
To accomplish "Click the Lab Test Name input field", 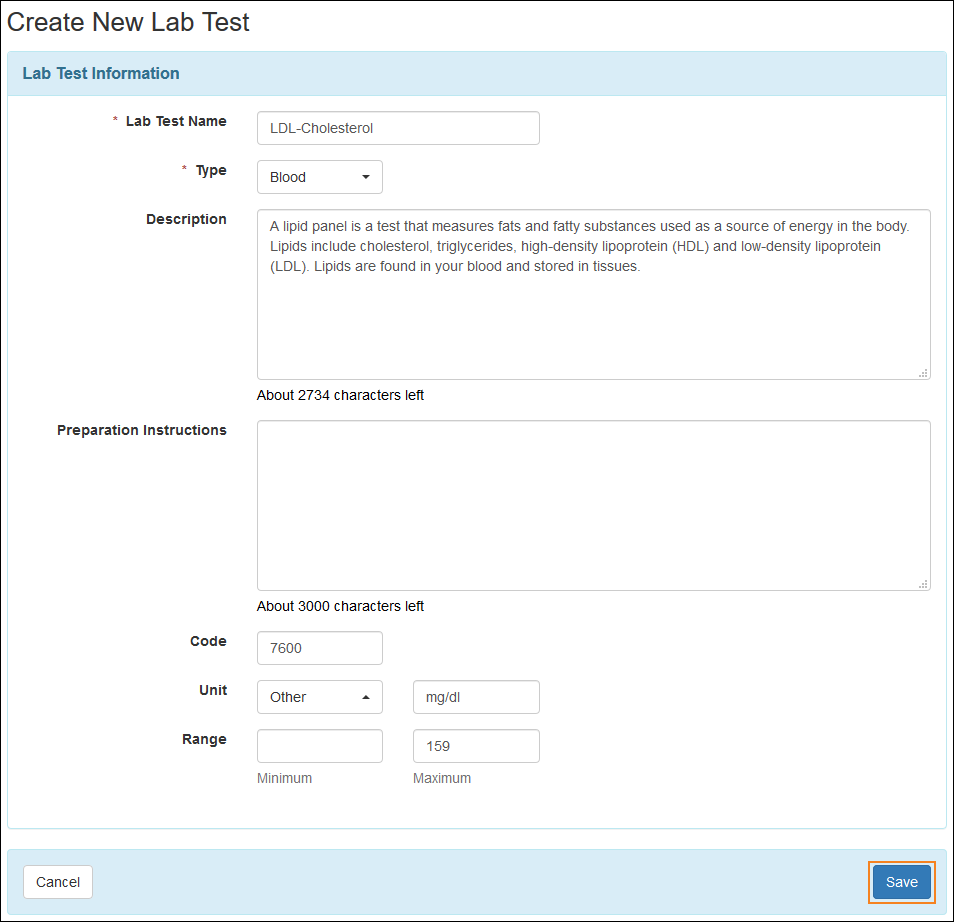I will (x=398, y=128).
